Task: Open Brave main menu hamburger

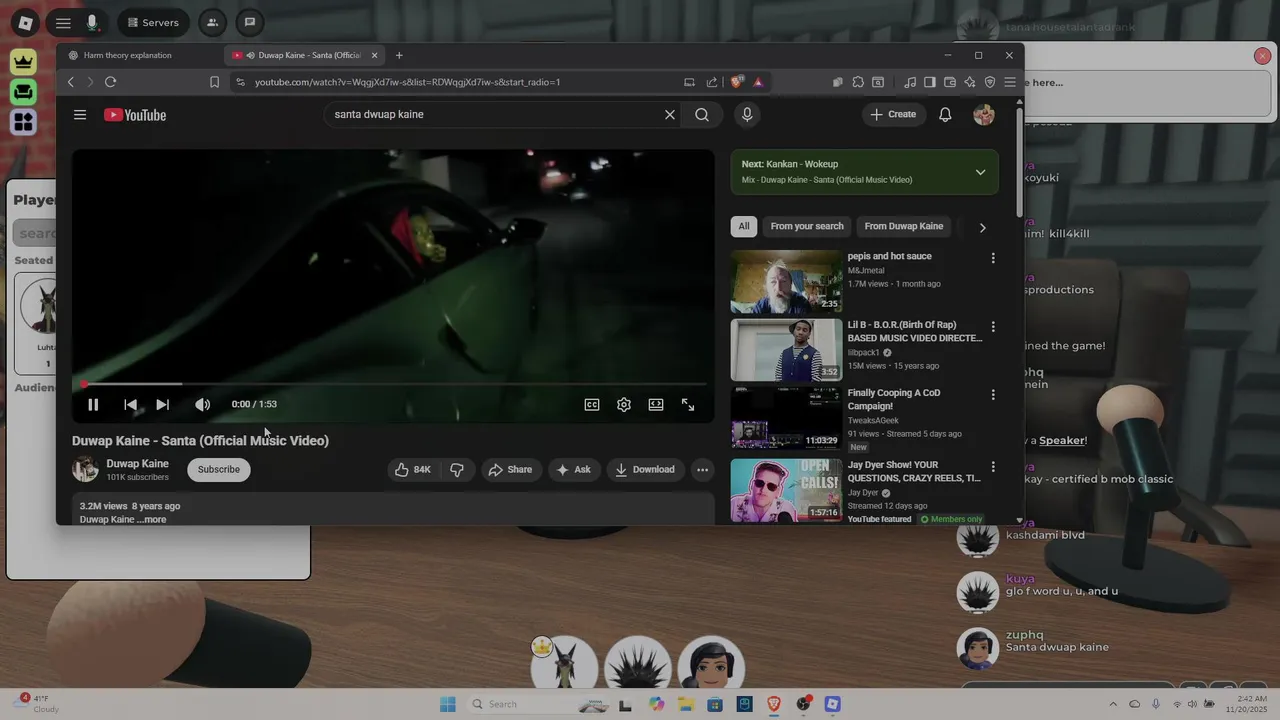Action: 1010,82
